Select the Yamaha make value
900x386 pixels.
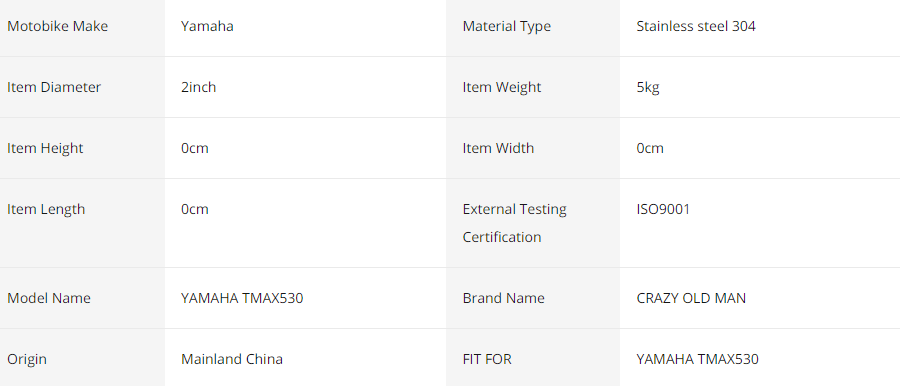click(207, 26)
